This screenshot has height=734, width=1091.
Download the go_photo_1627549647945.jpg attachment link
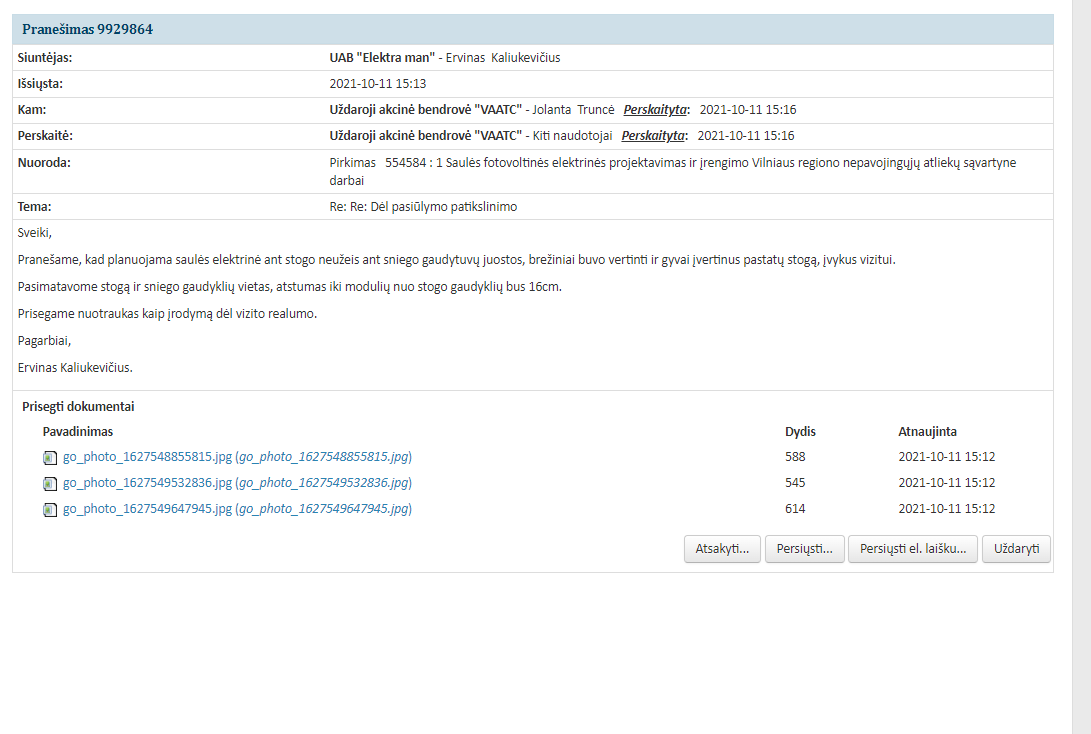tap(147, 509)
